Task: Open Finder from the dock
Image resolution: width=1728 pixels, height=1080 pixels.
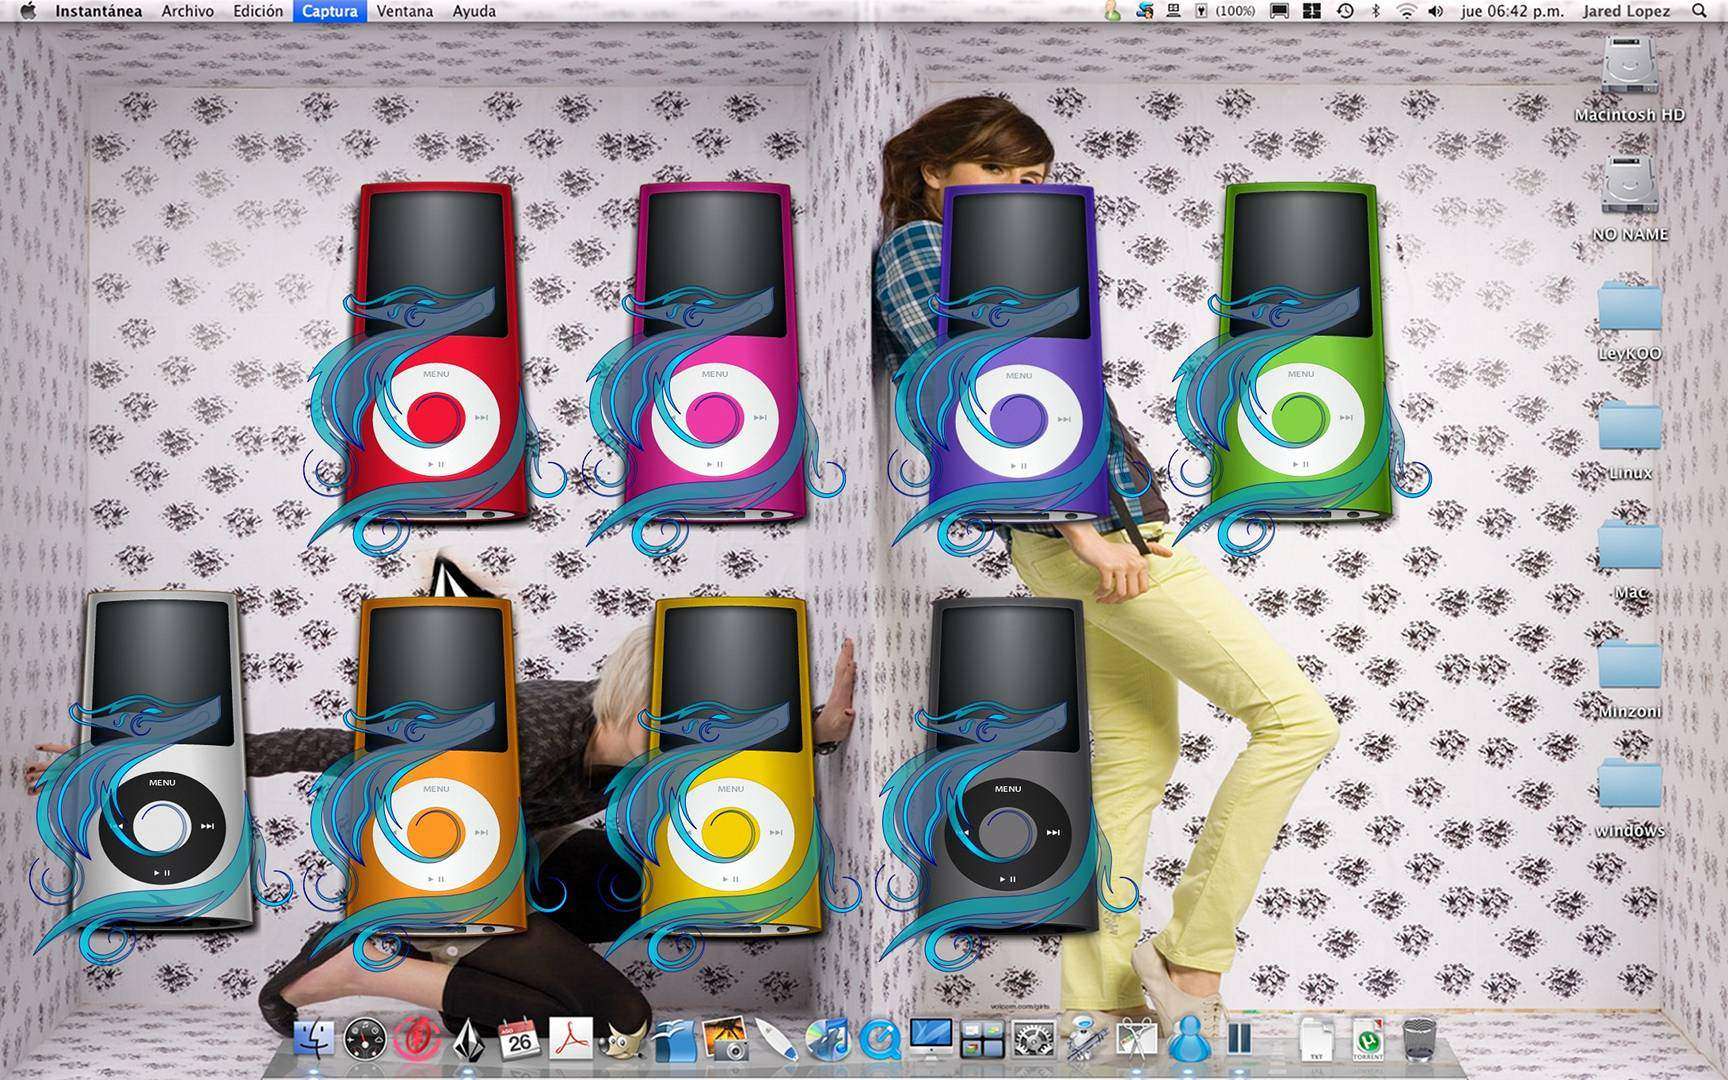Action: (314, 1040)
